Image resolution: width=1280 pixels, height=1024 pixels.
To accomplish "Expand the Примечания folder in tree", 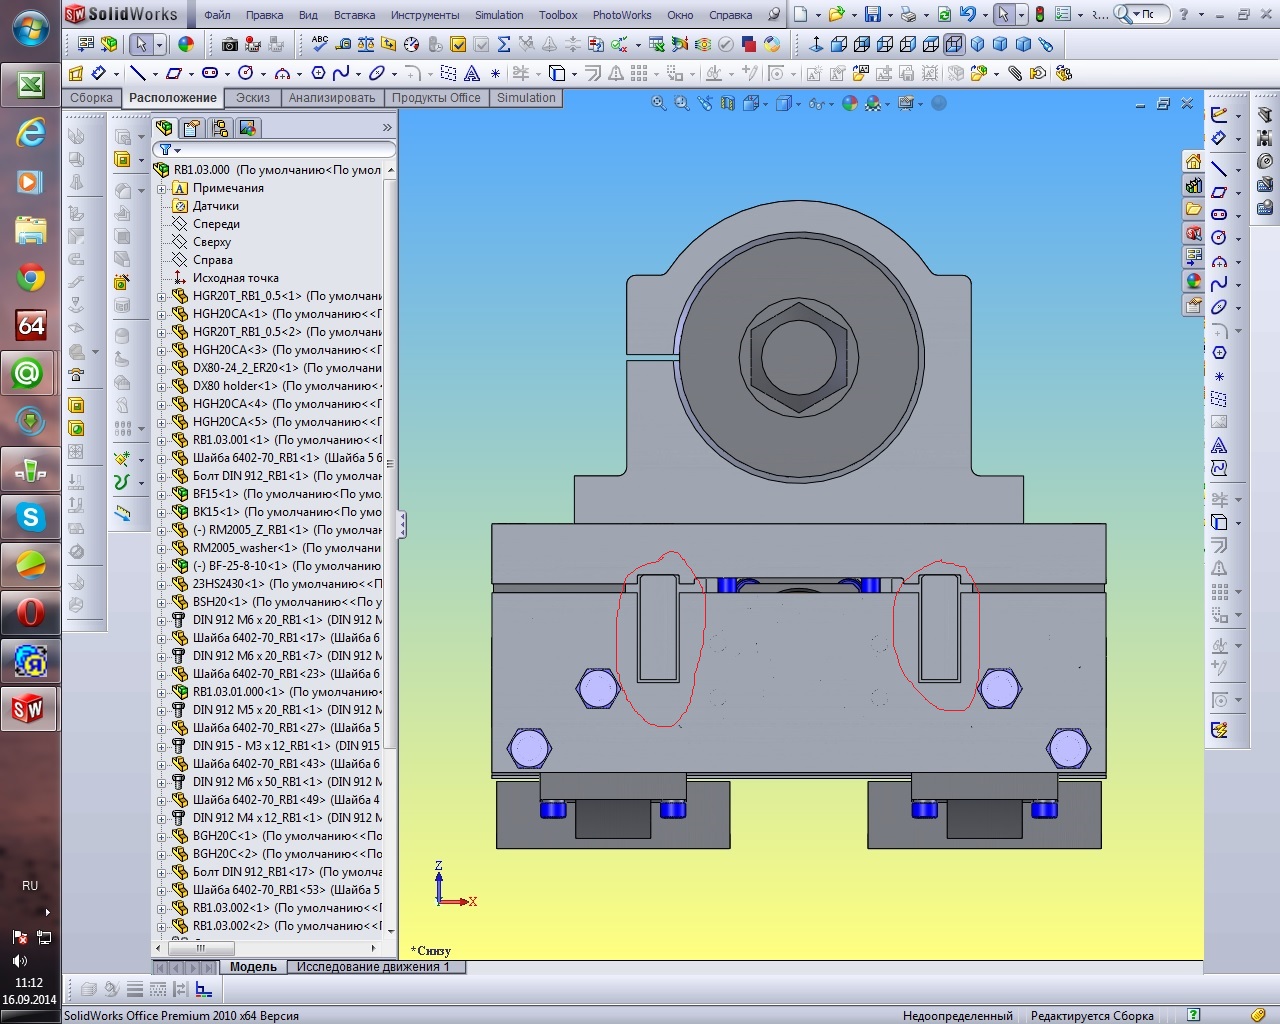I will point(162,188).
